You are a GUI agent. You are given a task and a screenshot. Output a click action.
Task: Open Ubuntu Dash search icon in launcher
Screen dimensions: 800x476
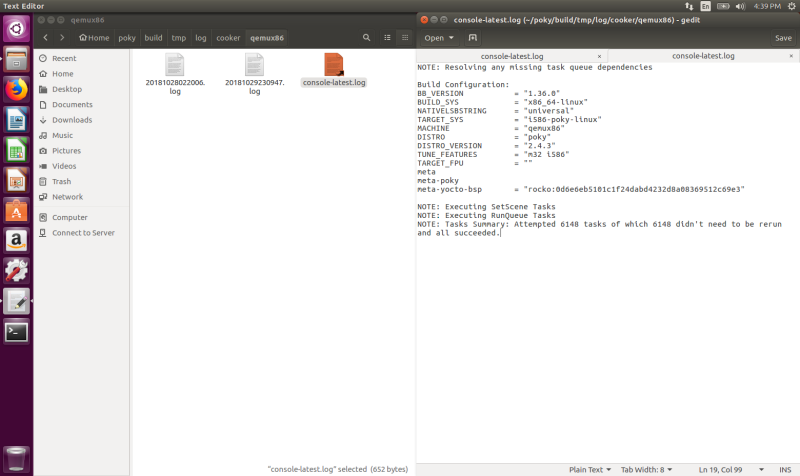tap(16, 29)
